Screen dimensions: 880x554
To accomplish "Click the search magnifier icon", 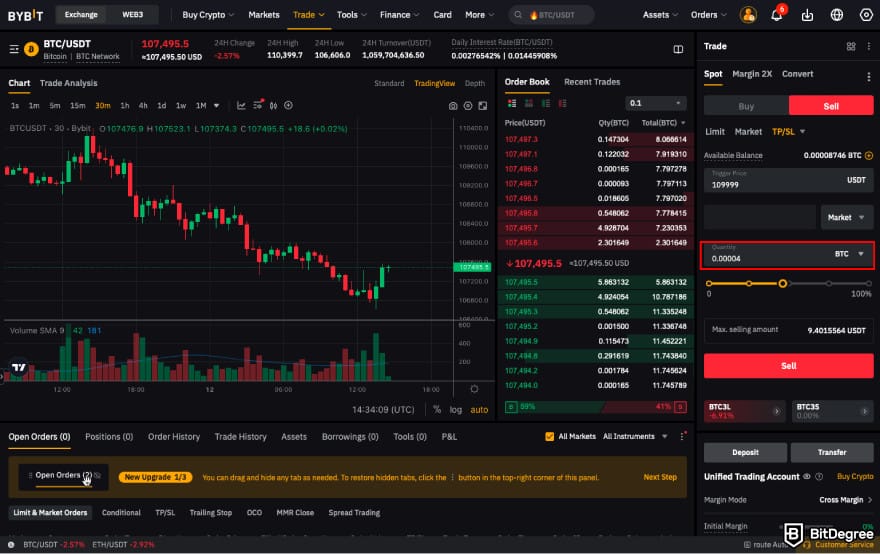I will coord(518,15).
